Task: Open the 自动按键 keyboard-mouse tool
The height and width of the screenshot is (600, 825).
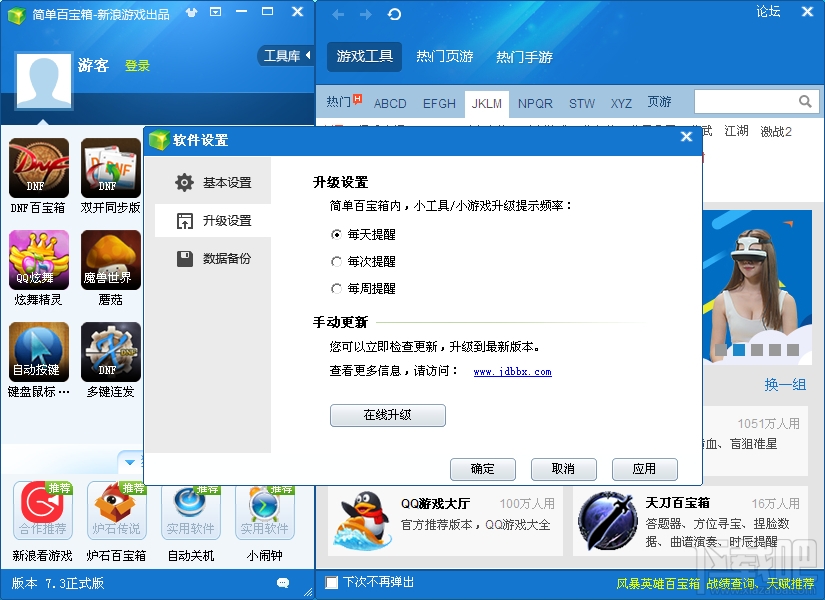Action: [x=38, y=352]
